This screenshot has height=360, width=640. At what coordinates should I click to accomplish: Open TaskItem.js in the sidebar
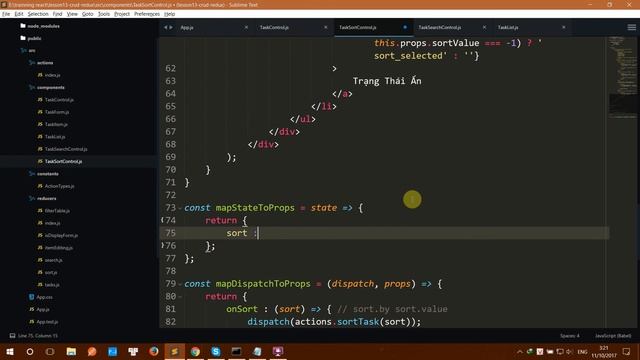click(56, 124)
